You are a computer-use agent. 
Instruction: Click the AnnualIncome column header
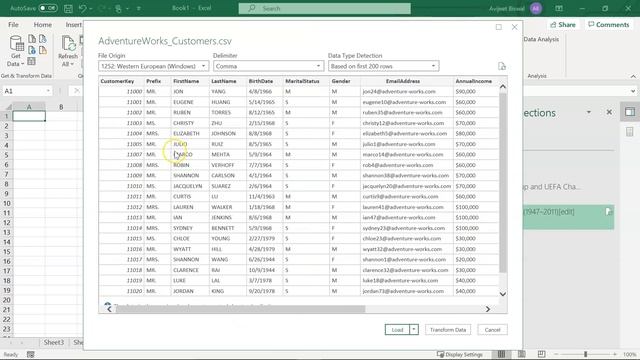point(476,81)
